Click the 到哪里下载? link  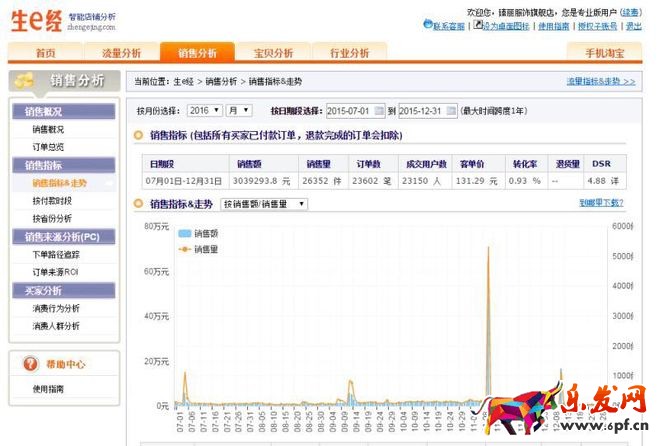click(601, 203)
